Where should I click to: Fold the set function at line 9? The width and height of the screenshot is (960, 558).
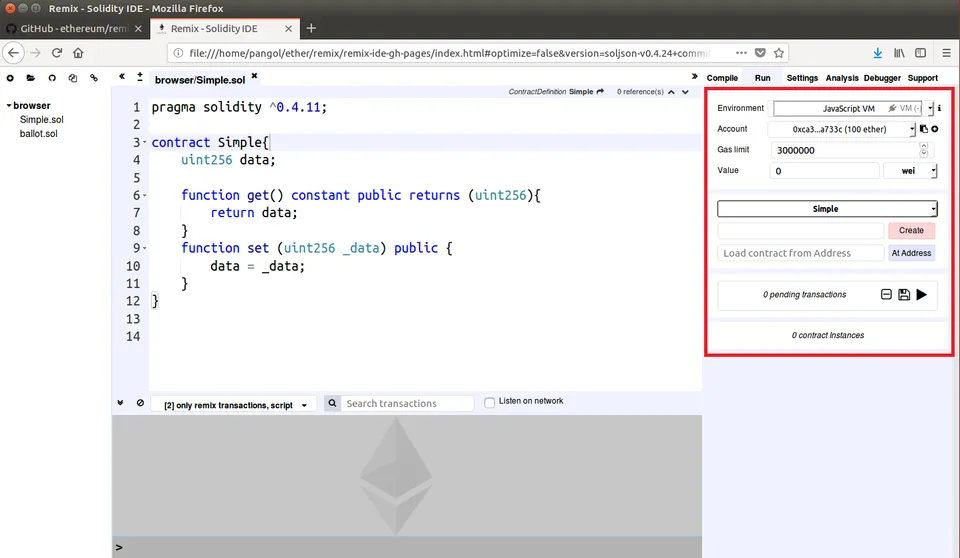pos(144,248)
